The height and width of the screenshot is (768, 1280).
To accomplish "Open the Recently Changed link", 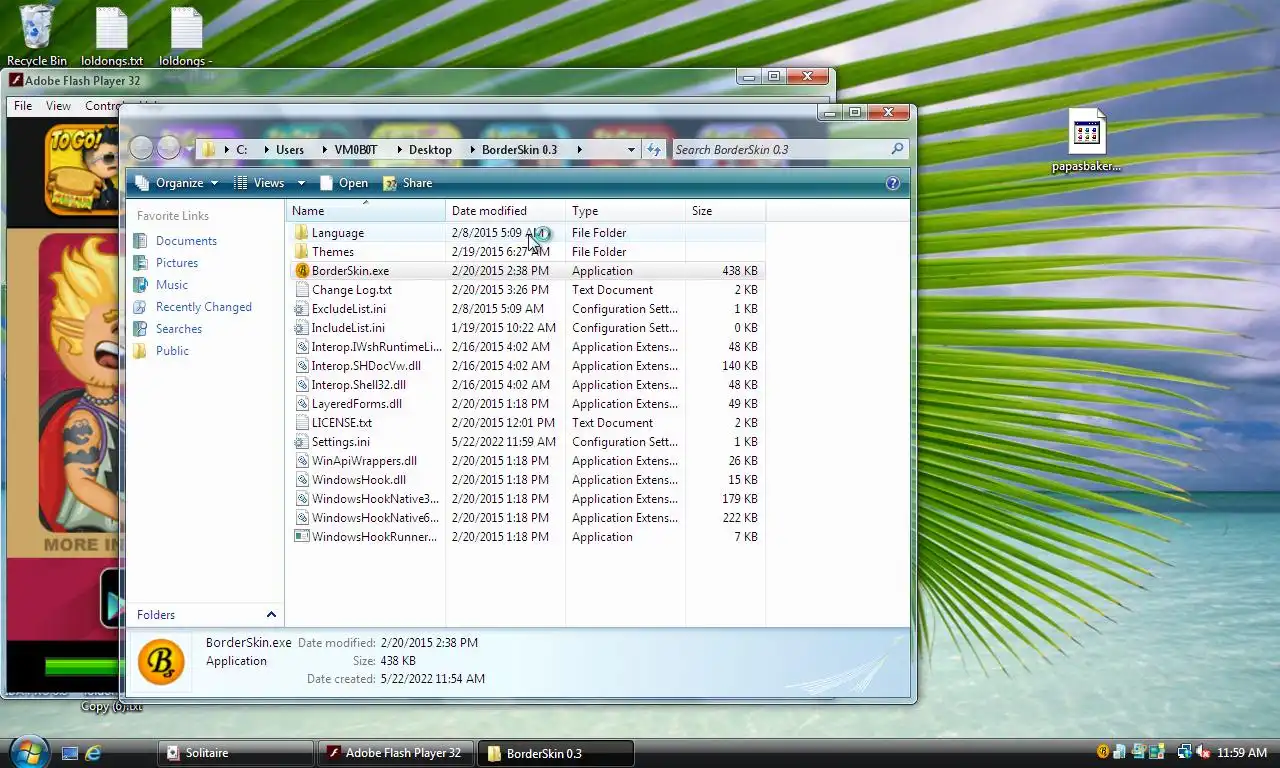I will pos(203,307).
